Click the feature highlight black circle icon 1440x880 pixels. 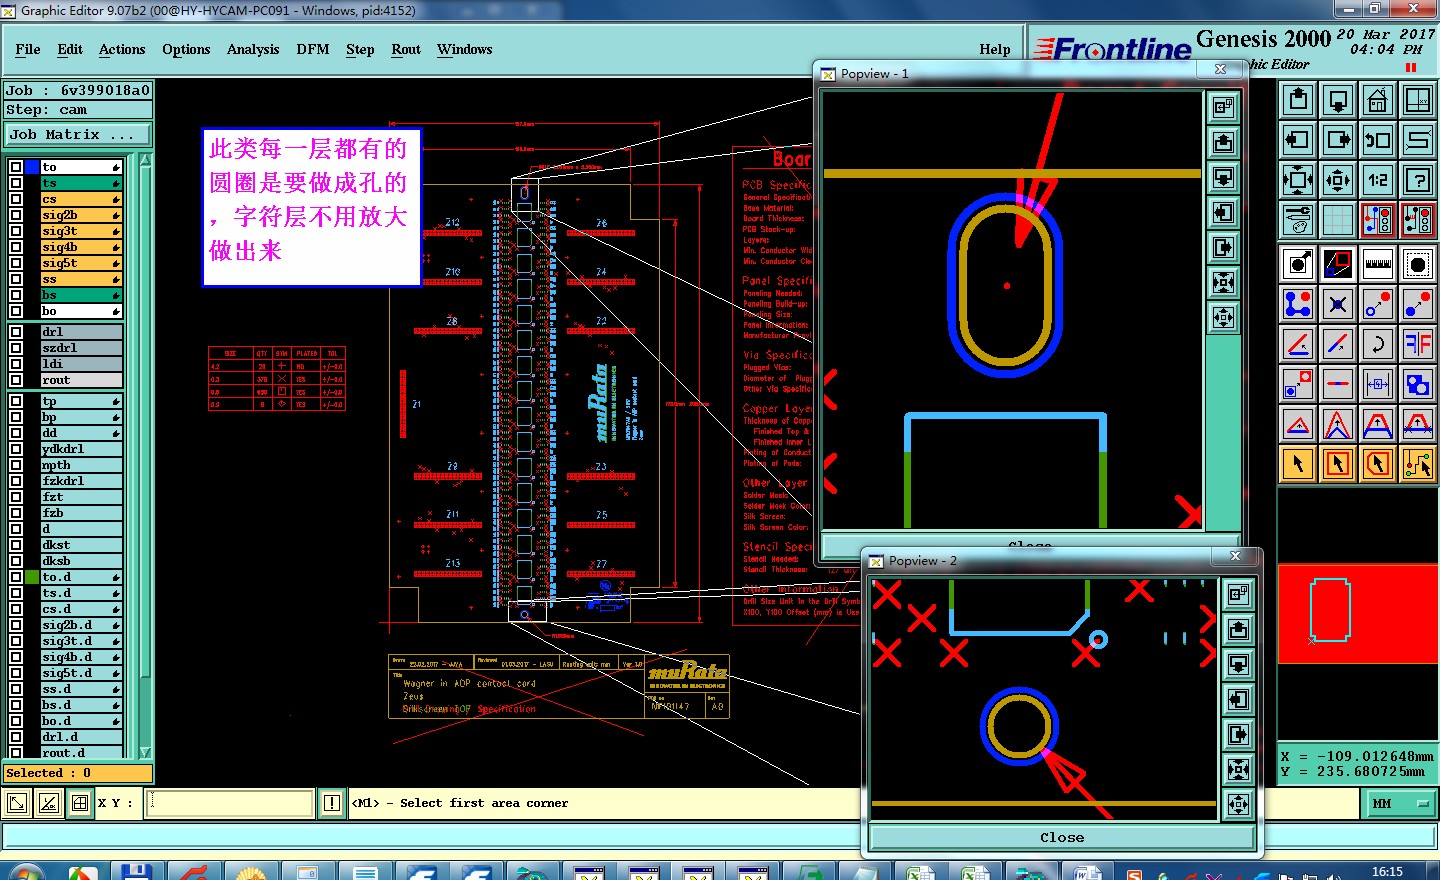[x=1418, y=264]
